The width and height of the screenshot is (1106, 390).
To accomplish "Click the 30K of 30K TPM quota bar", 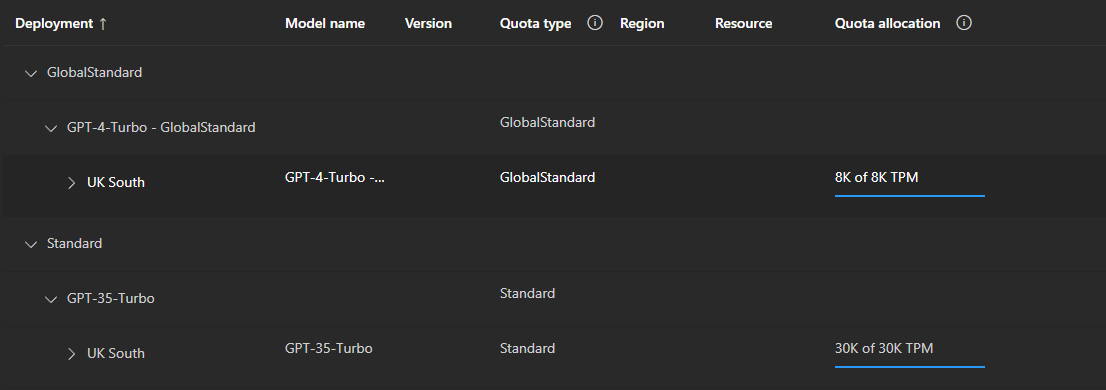I will coord(909,366).
